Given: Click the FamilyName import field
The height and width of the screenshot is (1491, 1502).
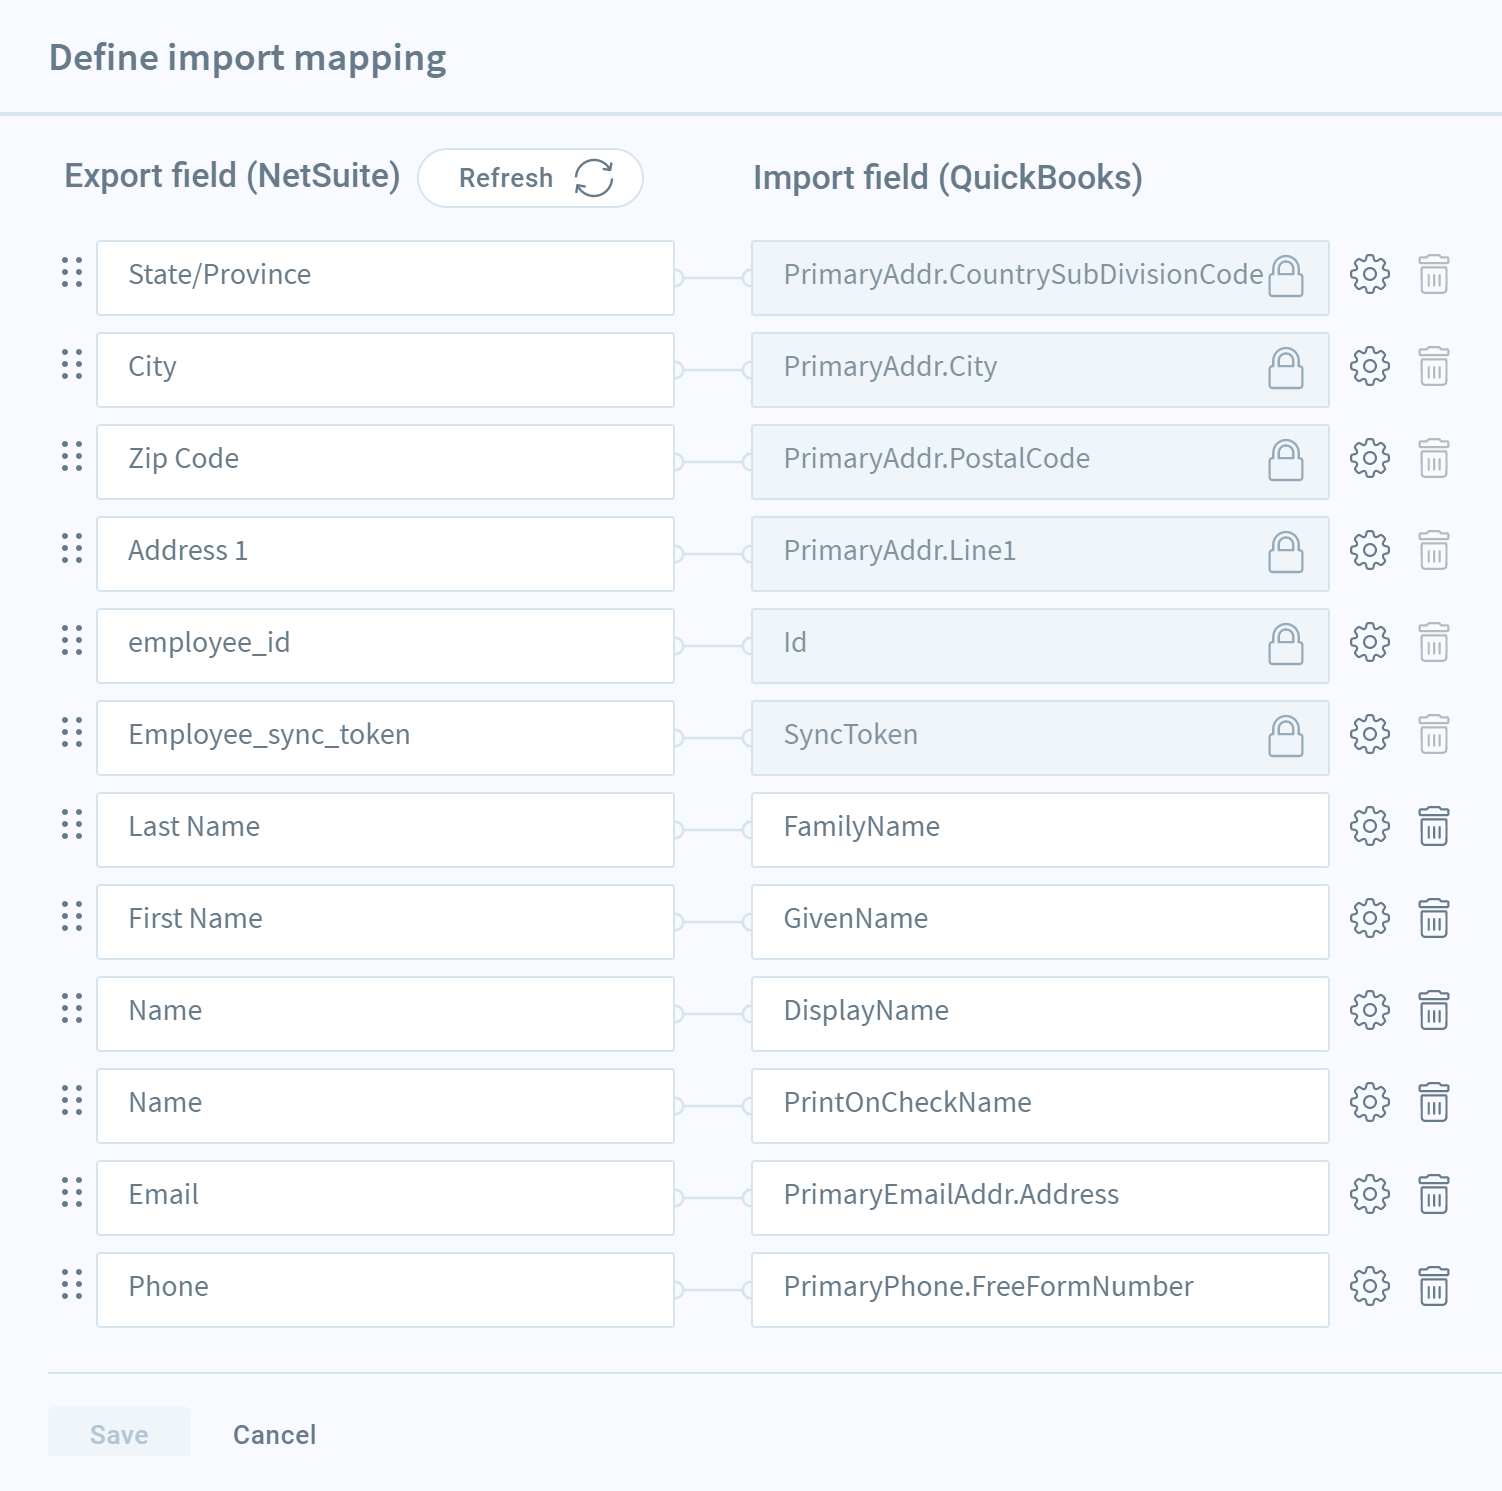Looking at the screenshot, I should point(1040,830).
